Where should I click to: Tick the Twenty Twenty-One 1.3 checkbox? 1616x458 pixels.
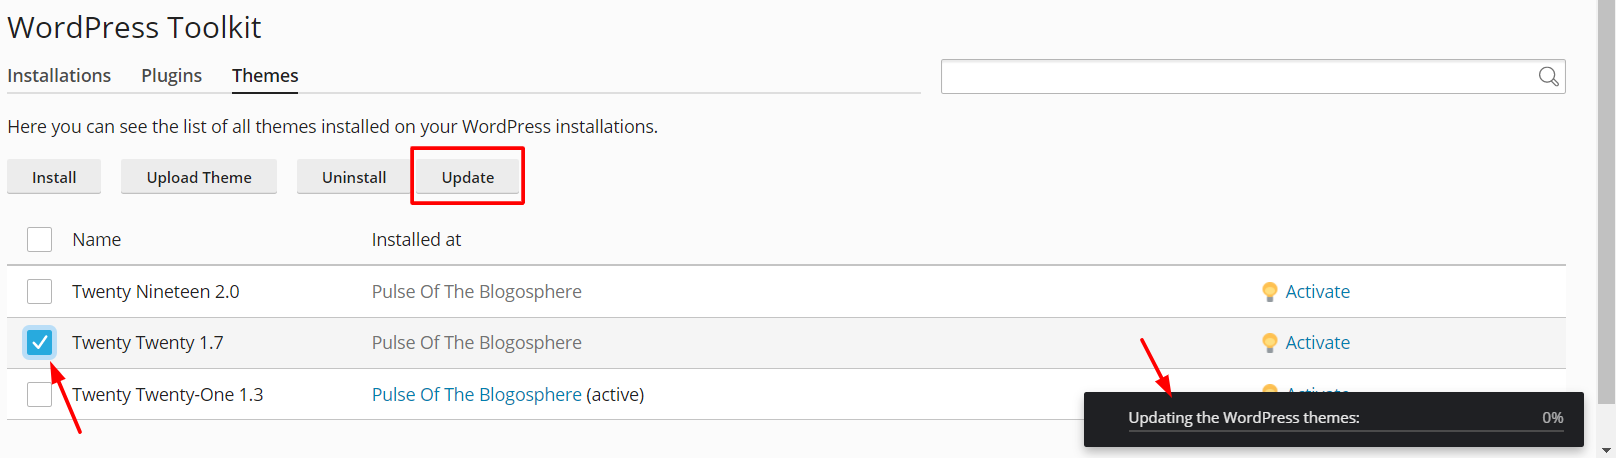pyautogui.click(x=39, y=394)
